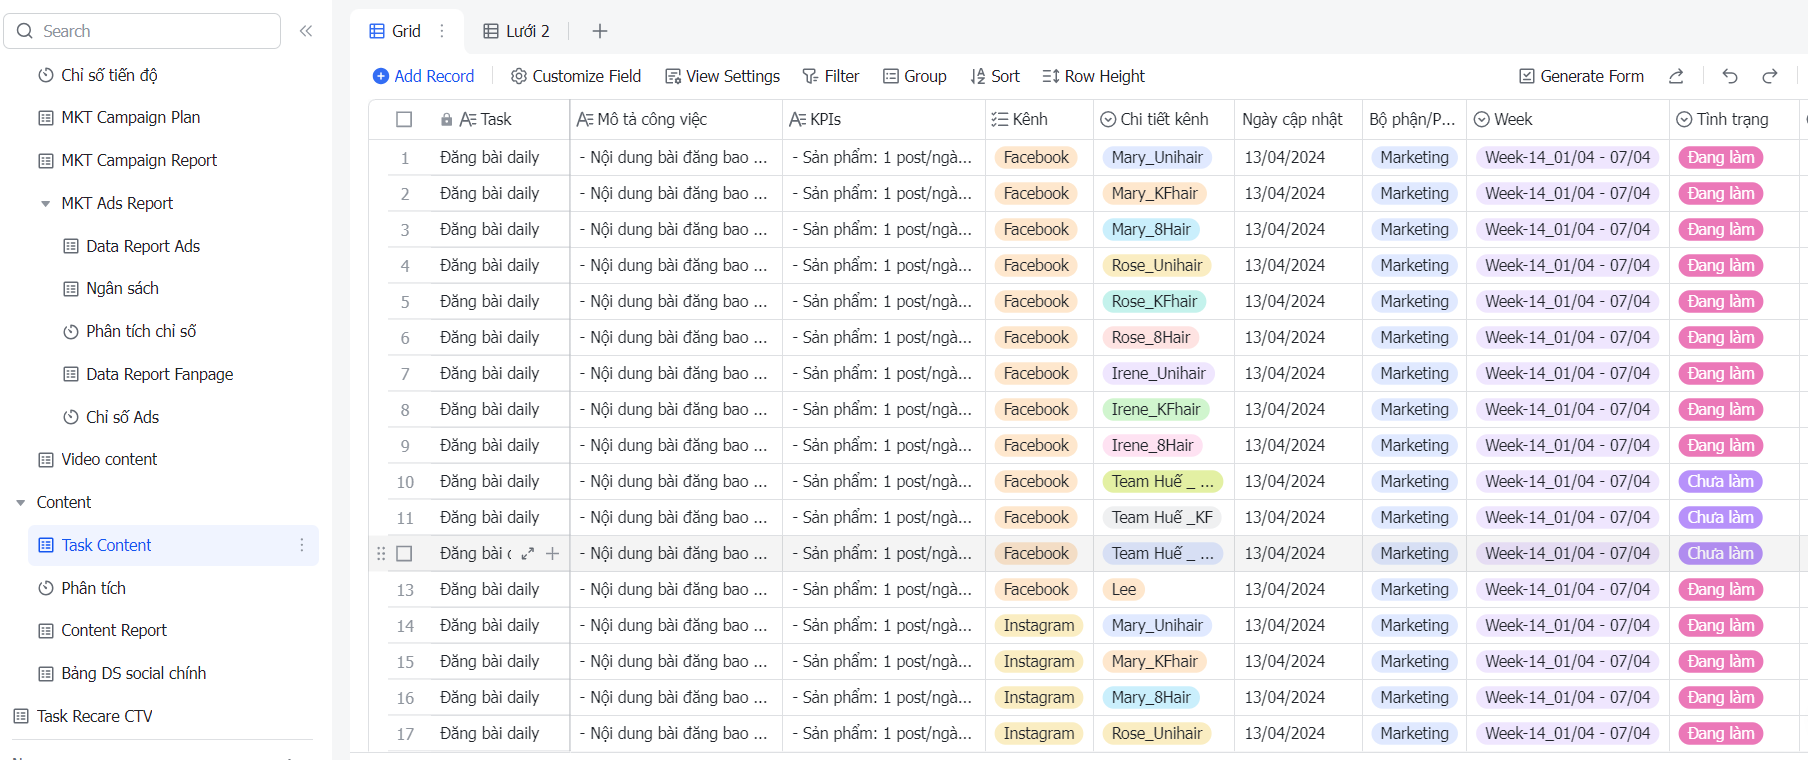Click the Marketing tag in row 9
1808x760 pixels.
[1414, 445]
